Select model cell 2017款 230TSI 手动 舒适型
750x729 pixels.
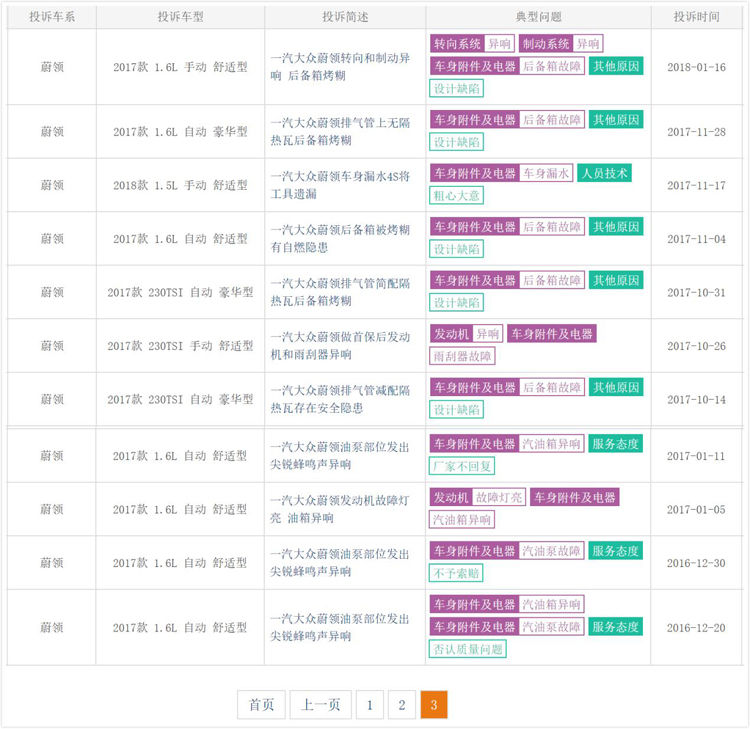click(x=180, y=346)
